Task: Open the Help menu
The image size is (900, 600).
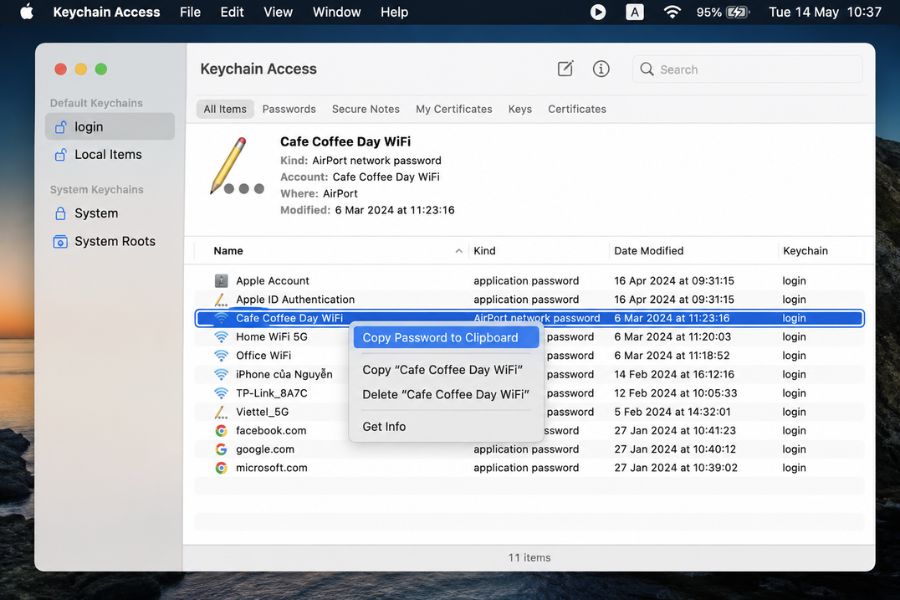Action: click(394, 12)
